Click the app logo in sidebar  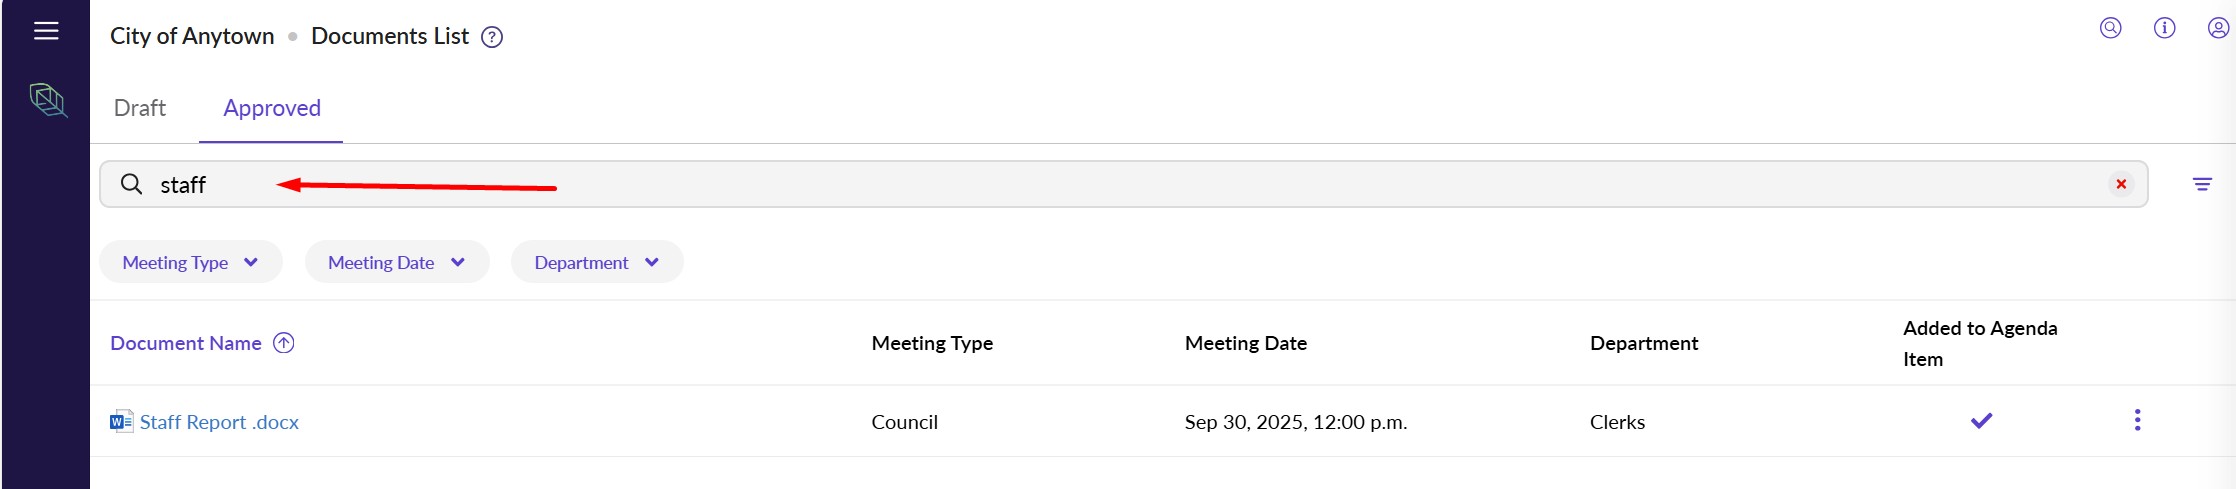click(47, 100)
